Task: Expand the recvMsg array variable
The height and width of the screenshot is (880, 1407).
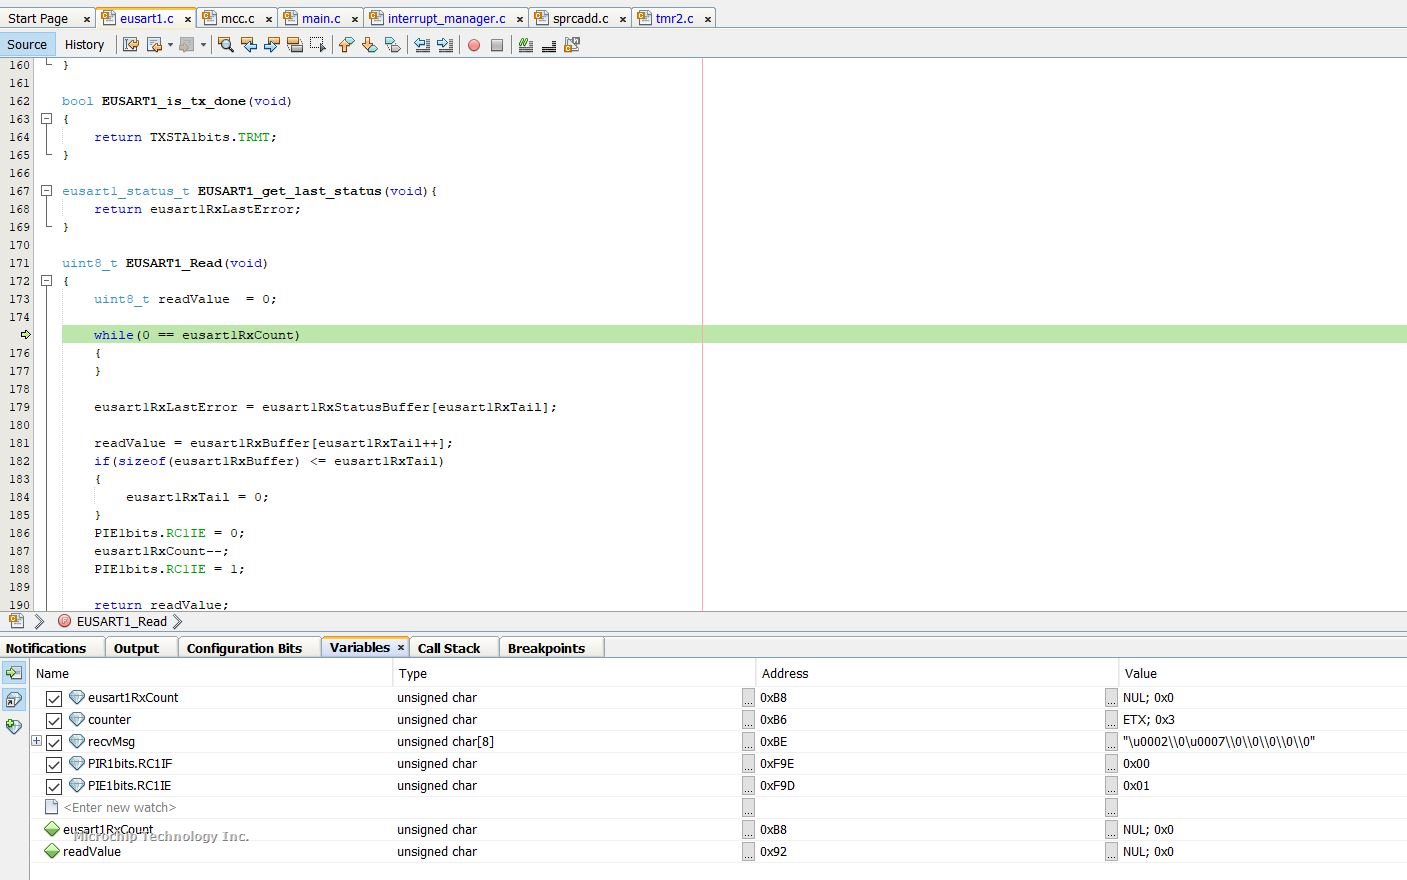Action: [36, 741]
